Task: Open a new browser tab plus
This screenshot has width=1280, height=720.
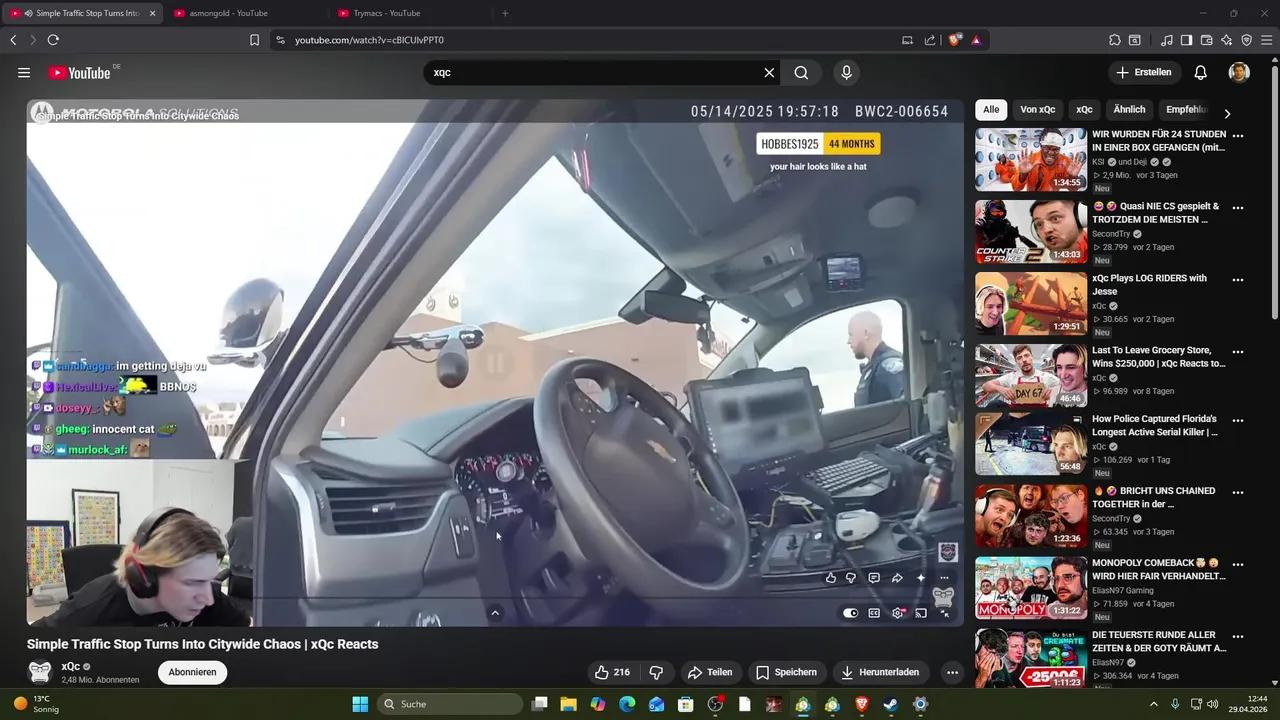Action: point(505,13)
